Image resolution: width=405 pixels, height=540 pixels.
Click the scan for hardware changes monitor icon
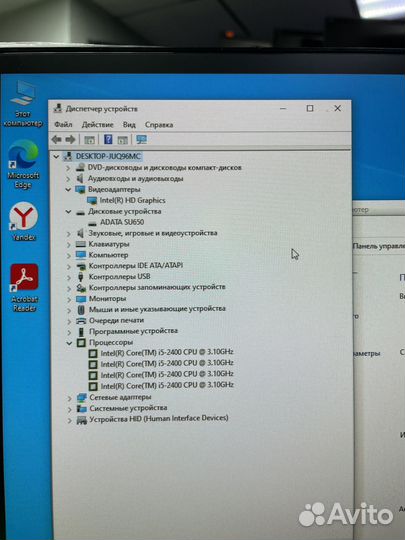click(141, 139)
